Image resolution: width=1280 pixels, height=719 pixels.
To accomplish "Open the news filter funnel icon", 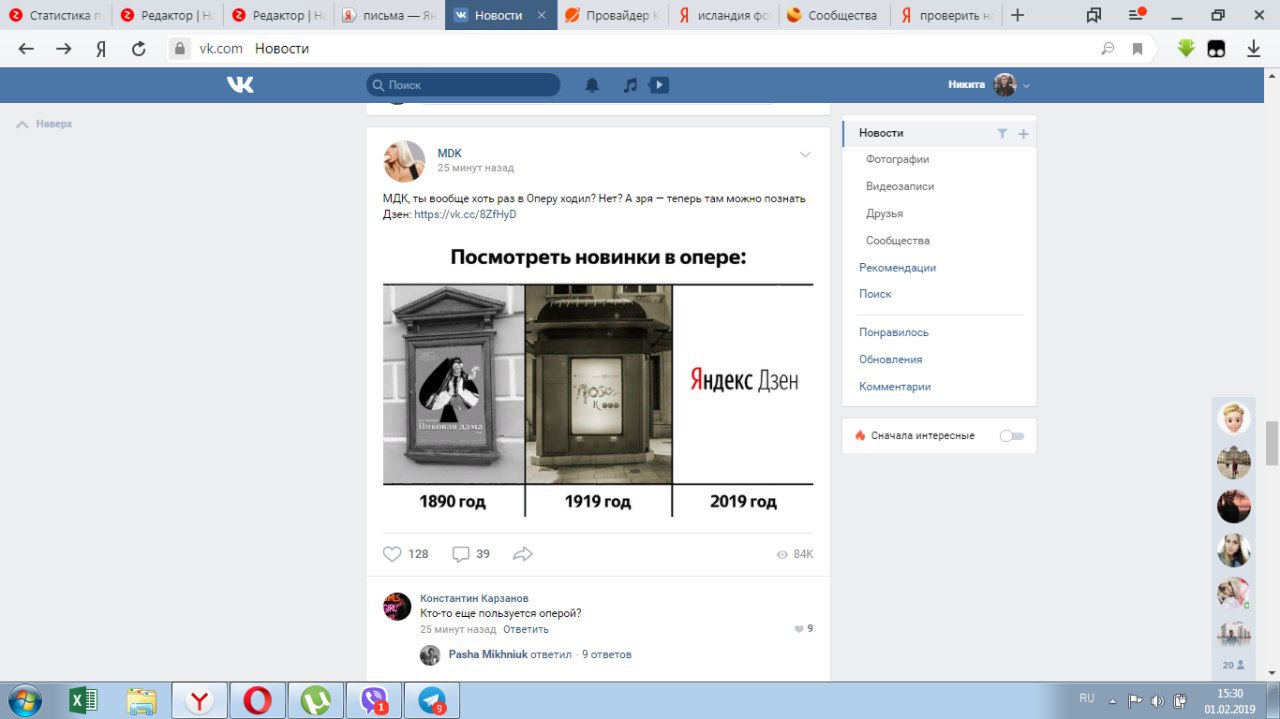I will [x=1002, y=133].
